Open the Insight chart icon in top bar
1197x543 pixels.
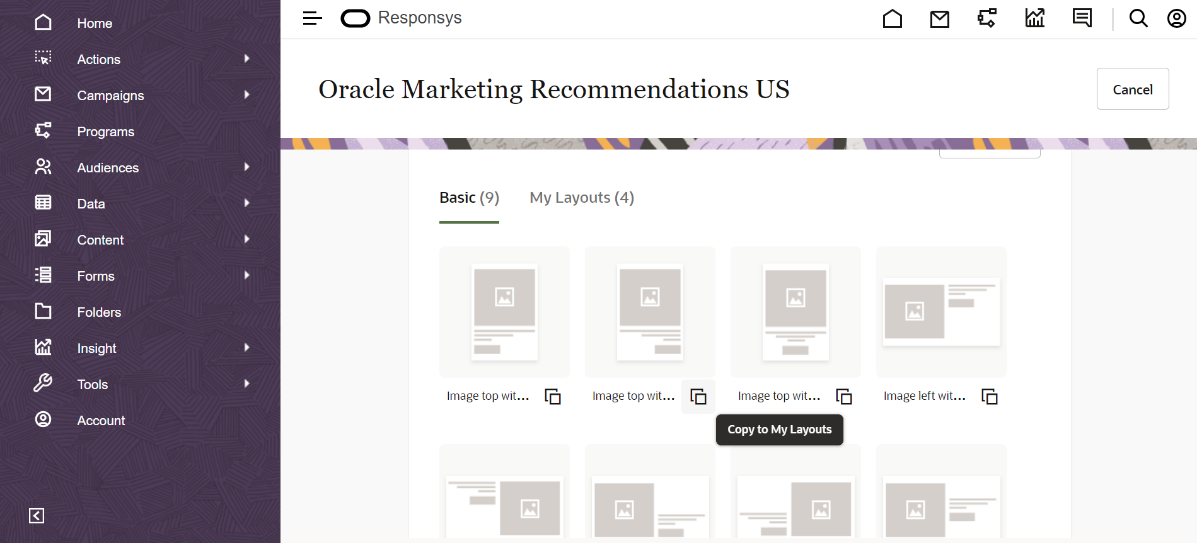(x=1034, y=18)
